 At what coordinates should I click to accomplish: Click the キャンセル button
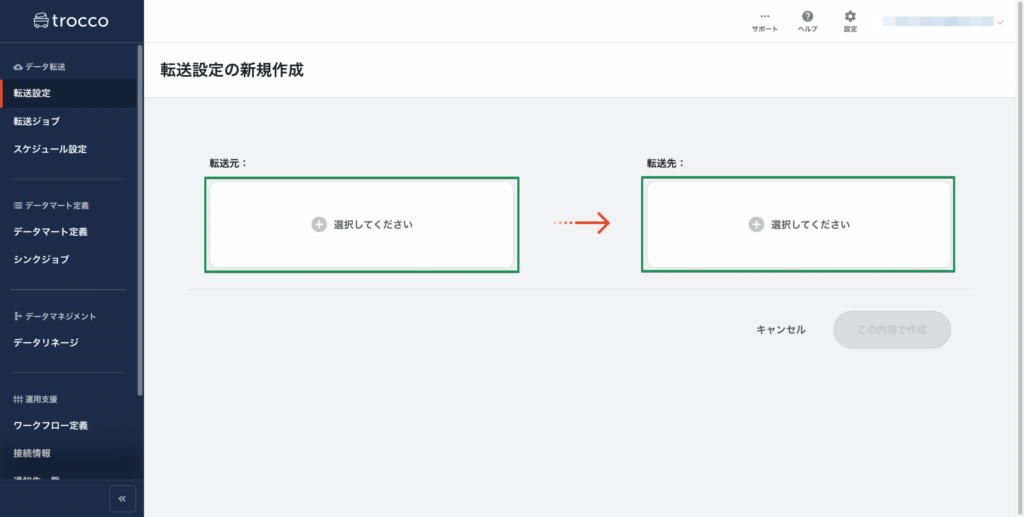click(781, 330)
